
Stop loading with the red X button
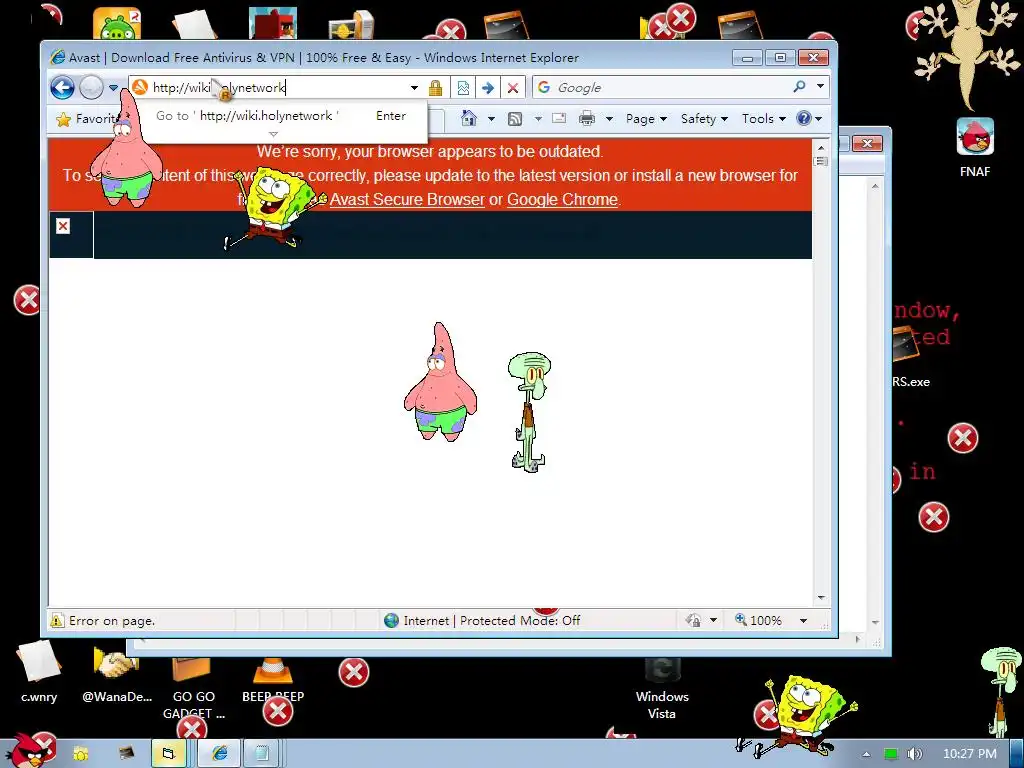click(x=513, y=88)
